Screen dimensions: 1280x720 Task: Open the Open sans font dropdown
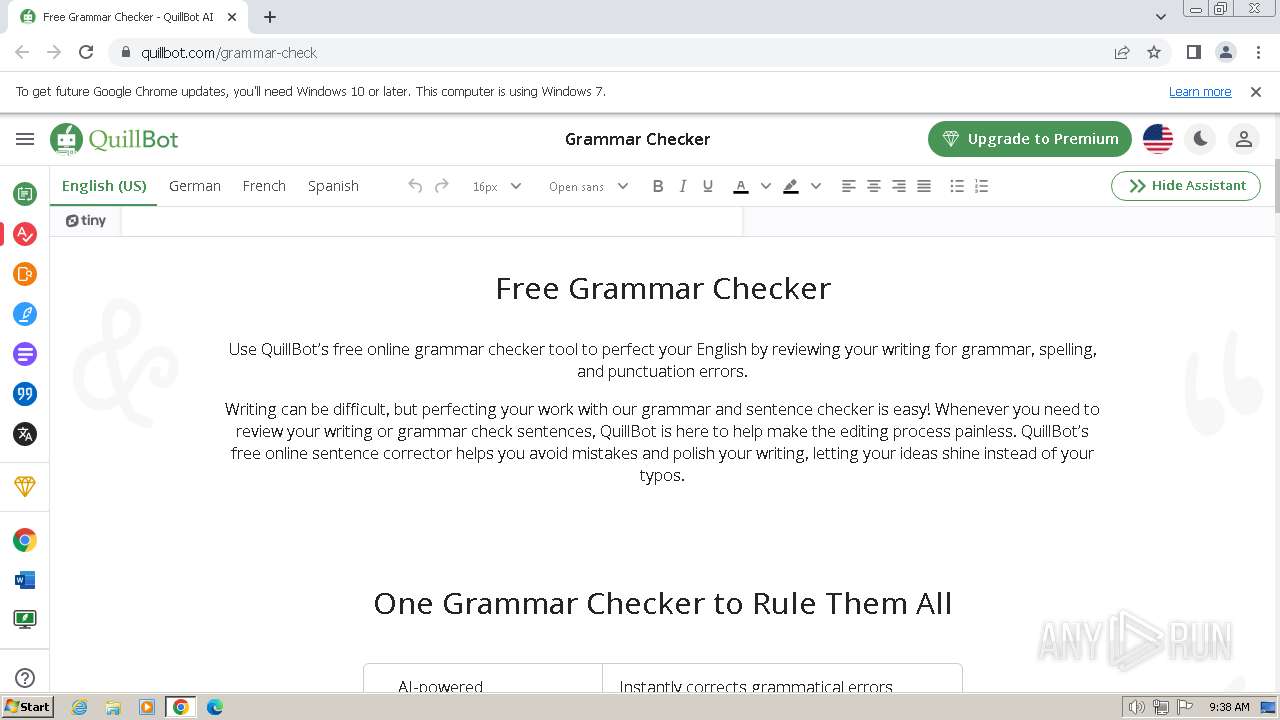588,186
